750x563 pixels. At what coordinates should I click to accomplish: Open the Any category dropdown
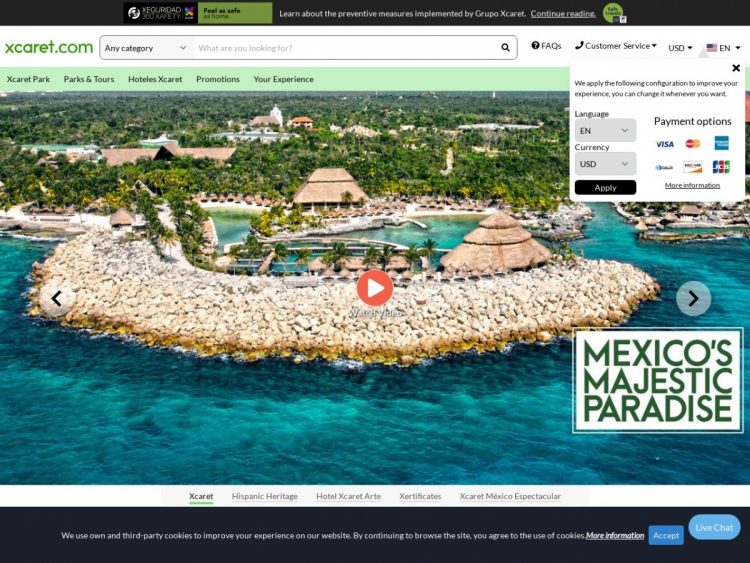(x=146, y=48)
